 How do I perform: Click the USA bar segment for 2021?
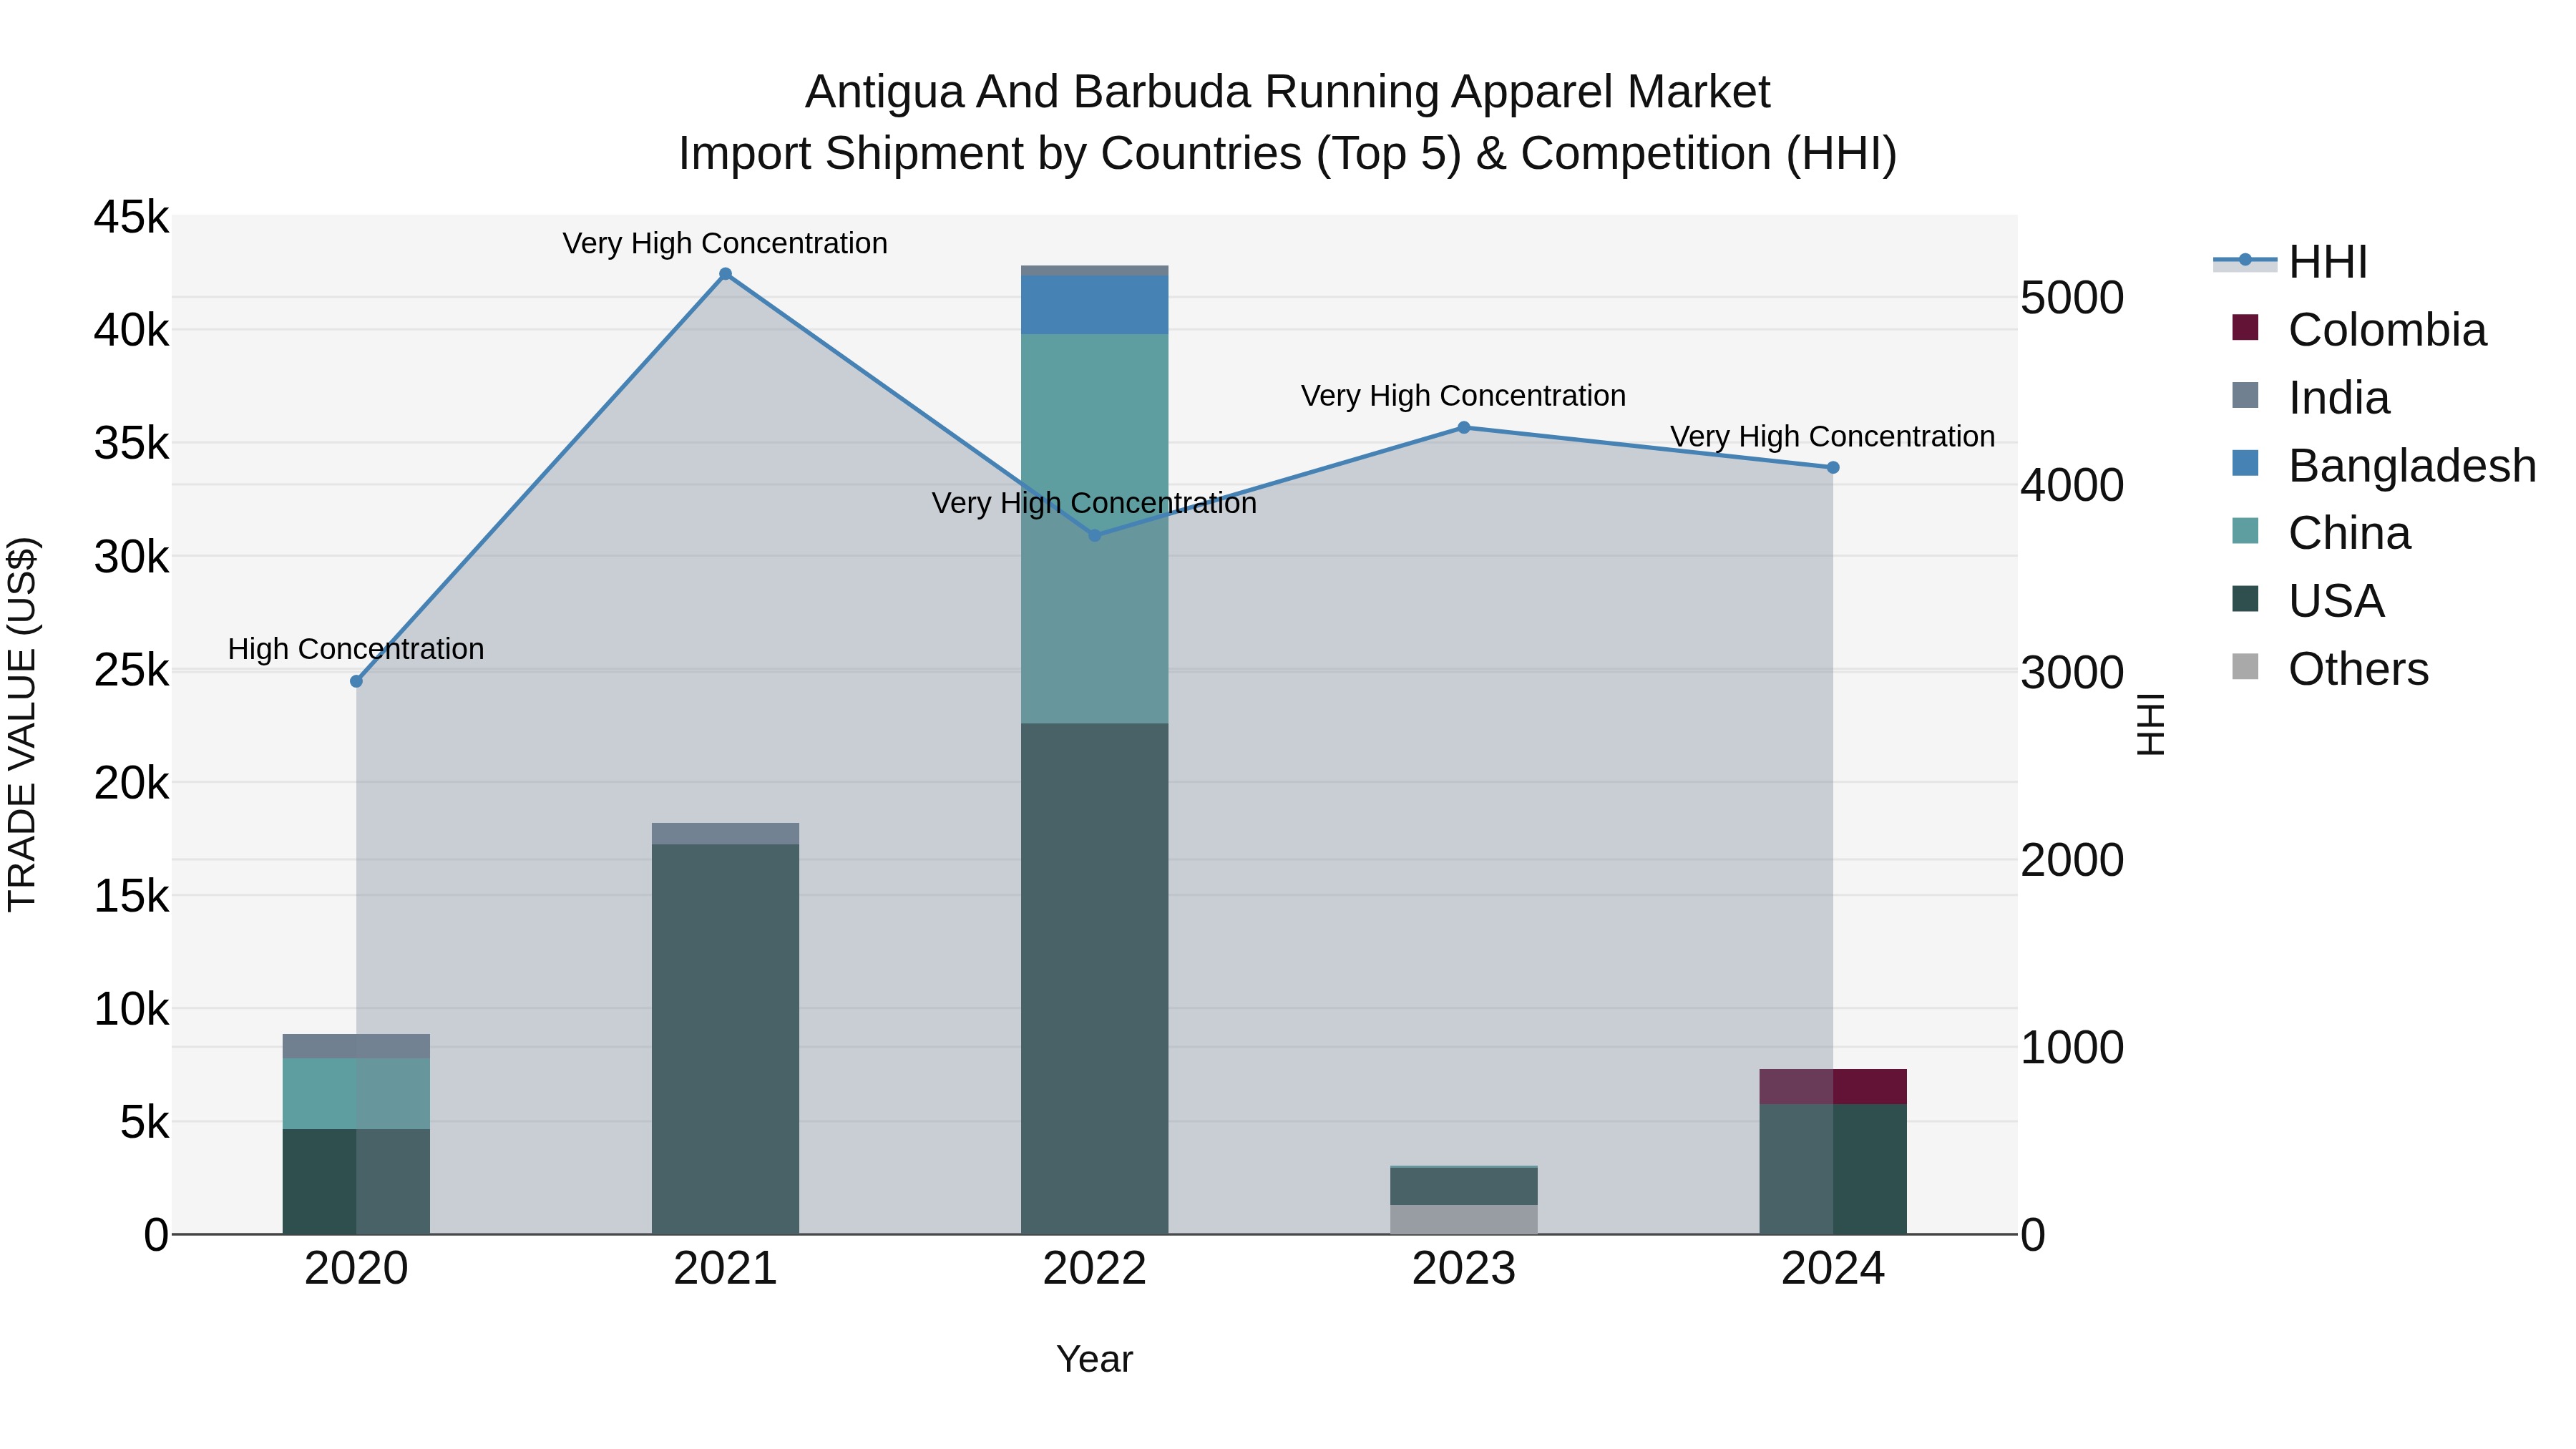click(x=726, y=1039)
